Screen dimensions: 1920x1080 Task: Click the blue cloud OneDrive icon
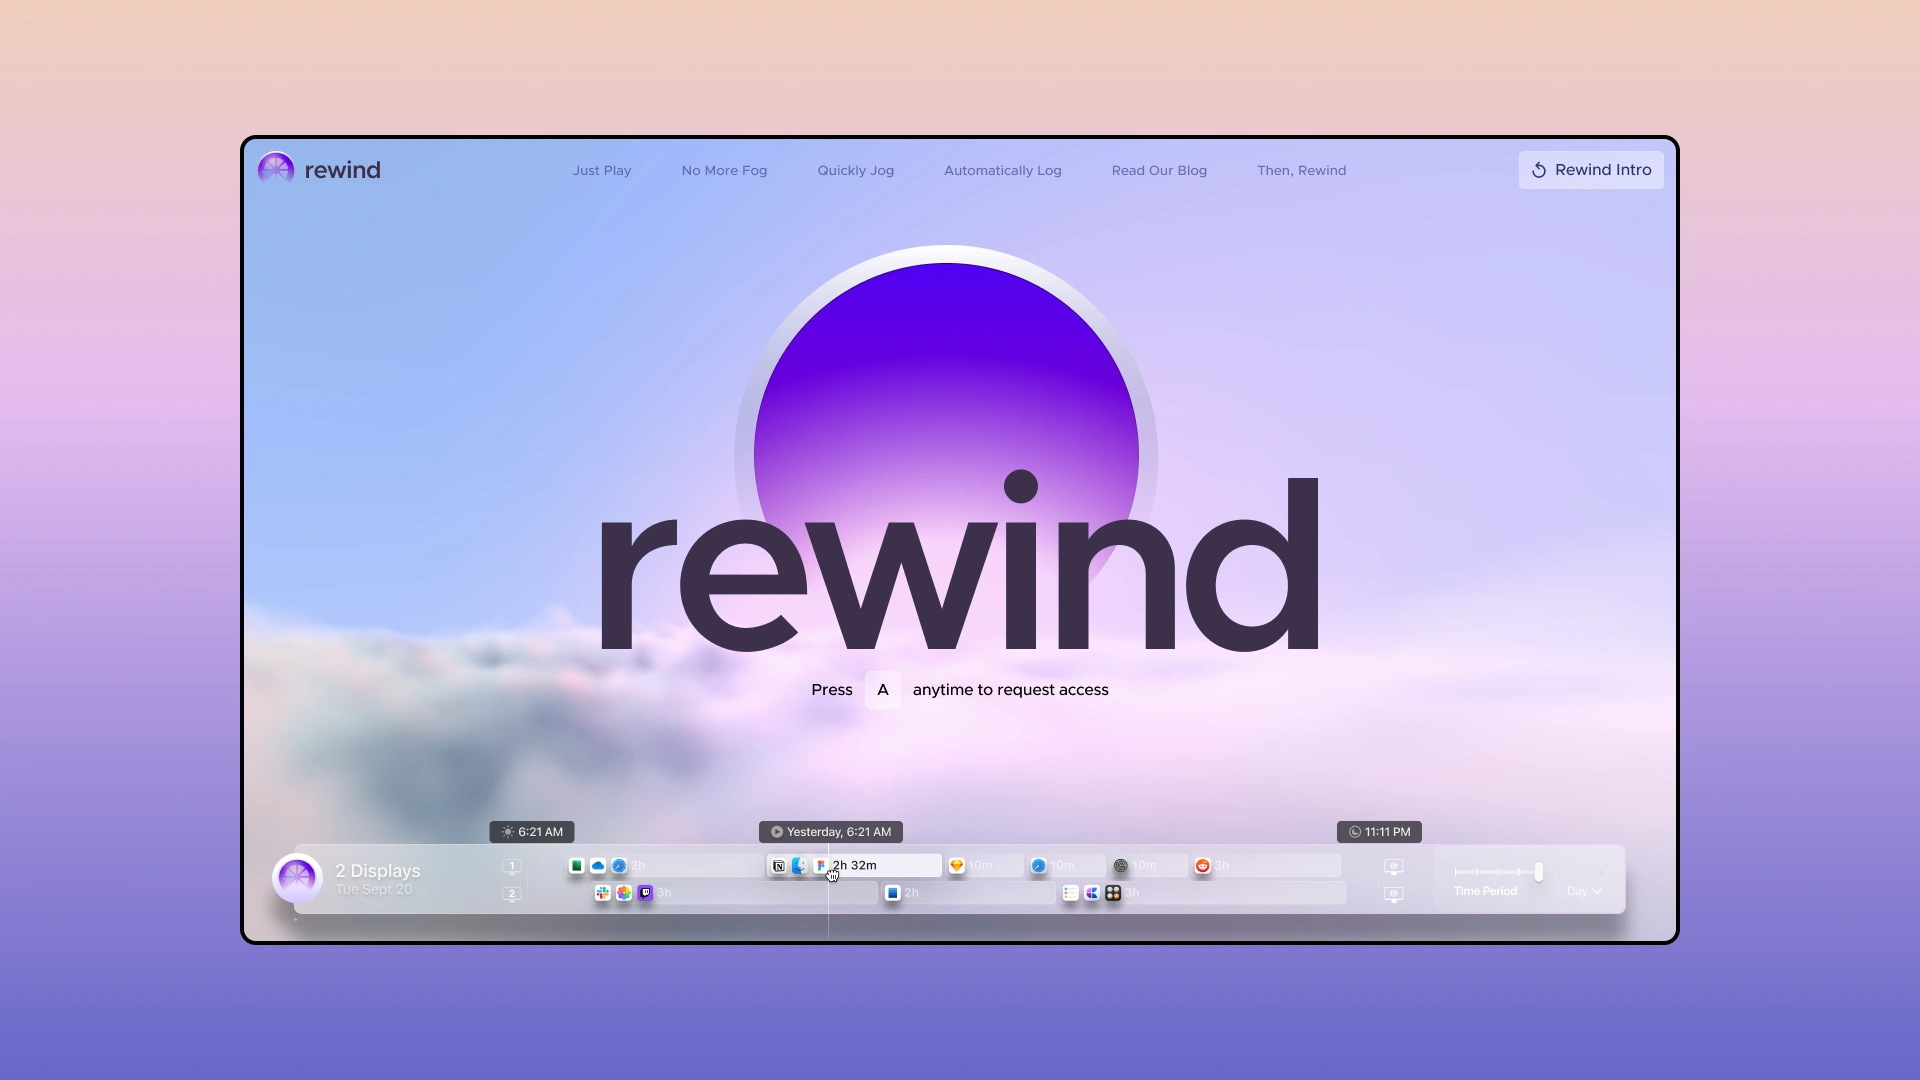598,866
